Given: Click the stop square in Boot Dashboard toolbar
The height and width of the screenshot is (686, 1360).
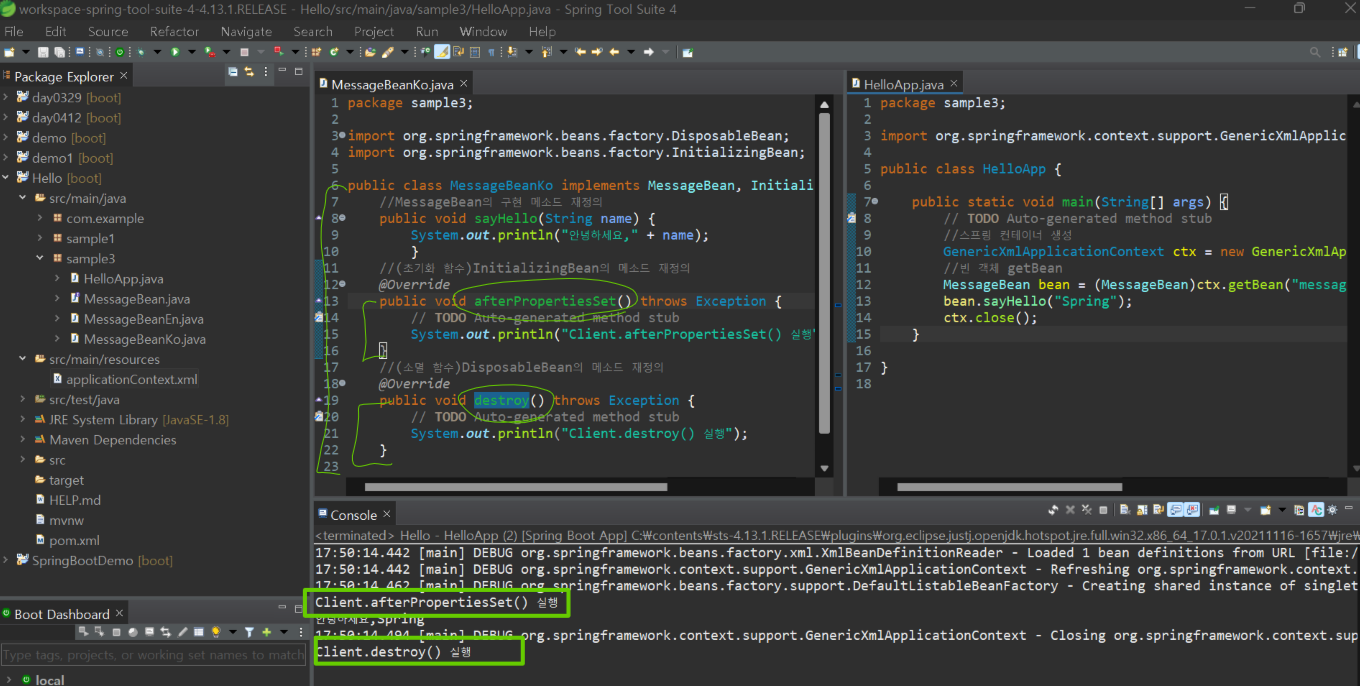Looking at the screenshot, I should coord(116,632).
